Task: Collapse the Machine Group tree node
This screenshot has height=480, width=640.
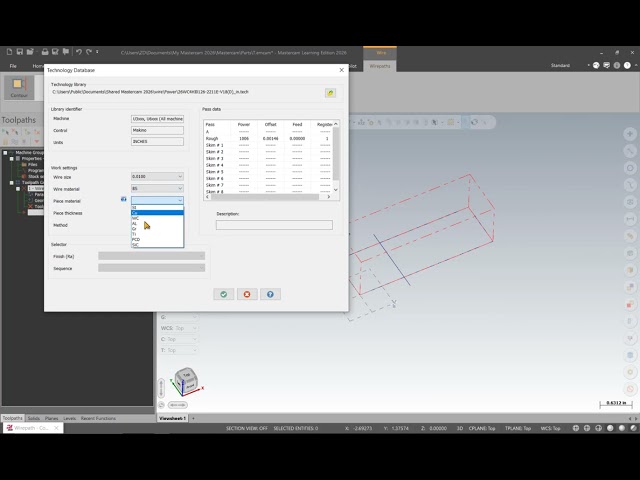Action: pyautogui.click(x=5, y=153)
